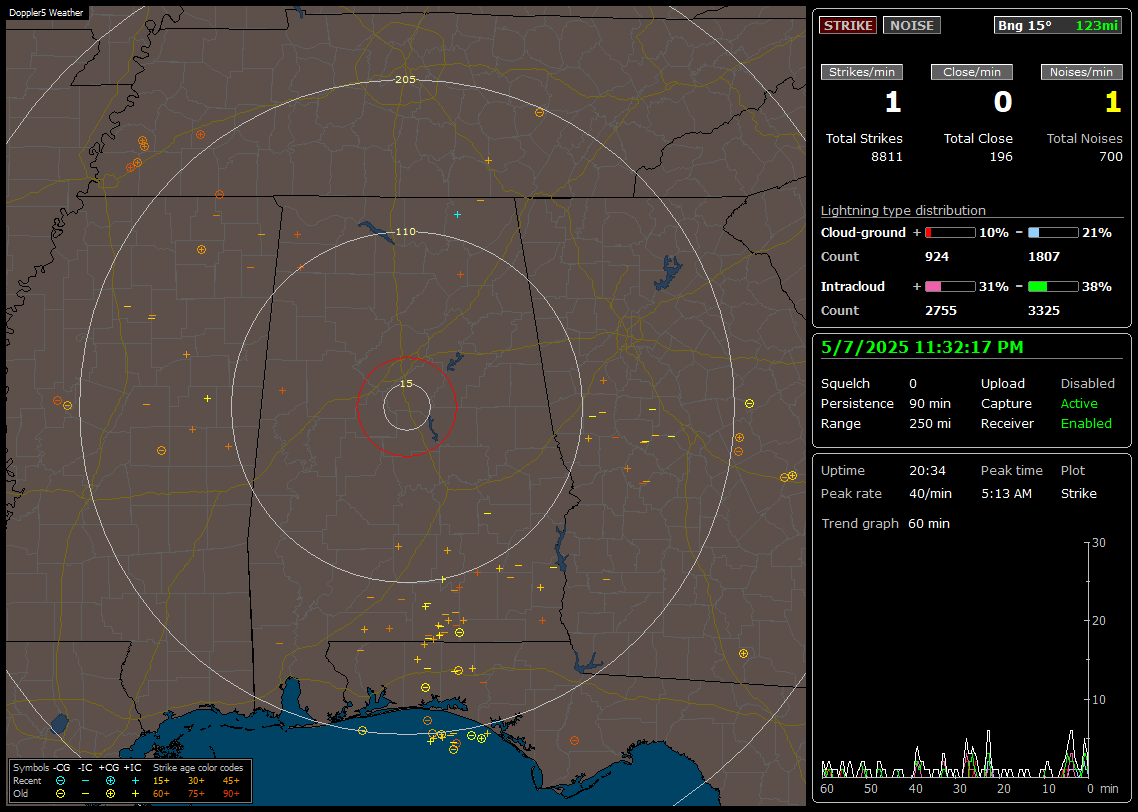Click the yellow old -CG legend symbol
The height and width of the screenshot is (812, 1138).
click(60, 794)
